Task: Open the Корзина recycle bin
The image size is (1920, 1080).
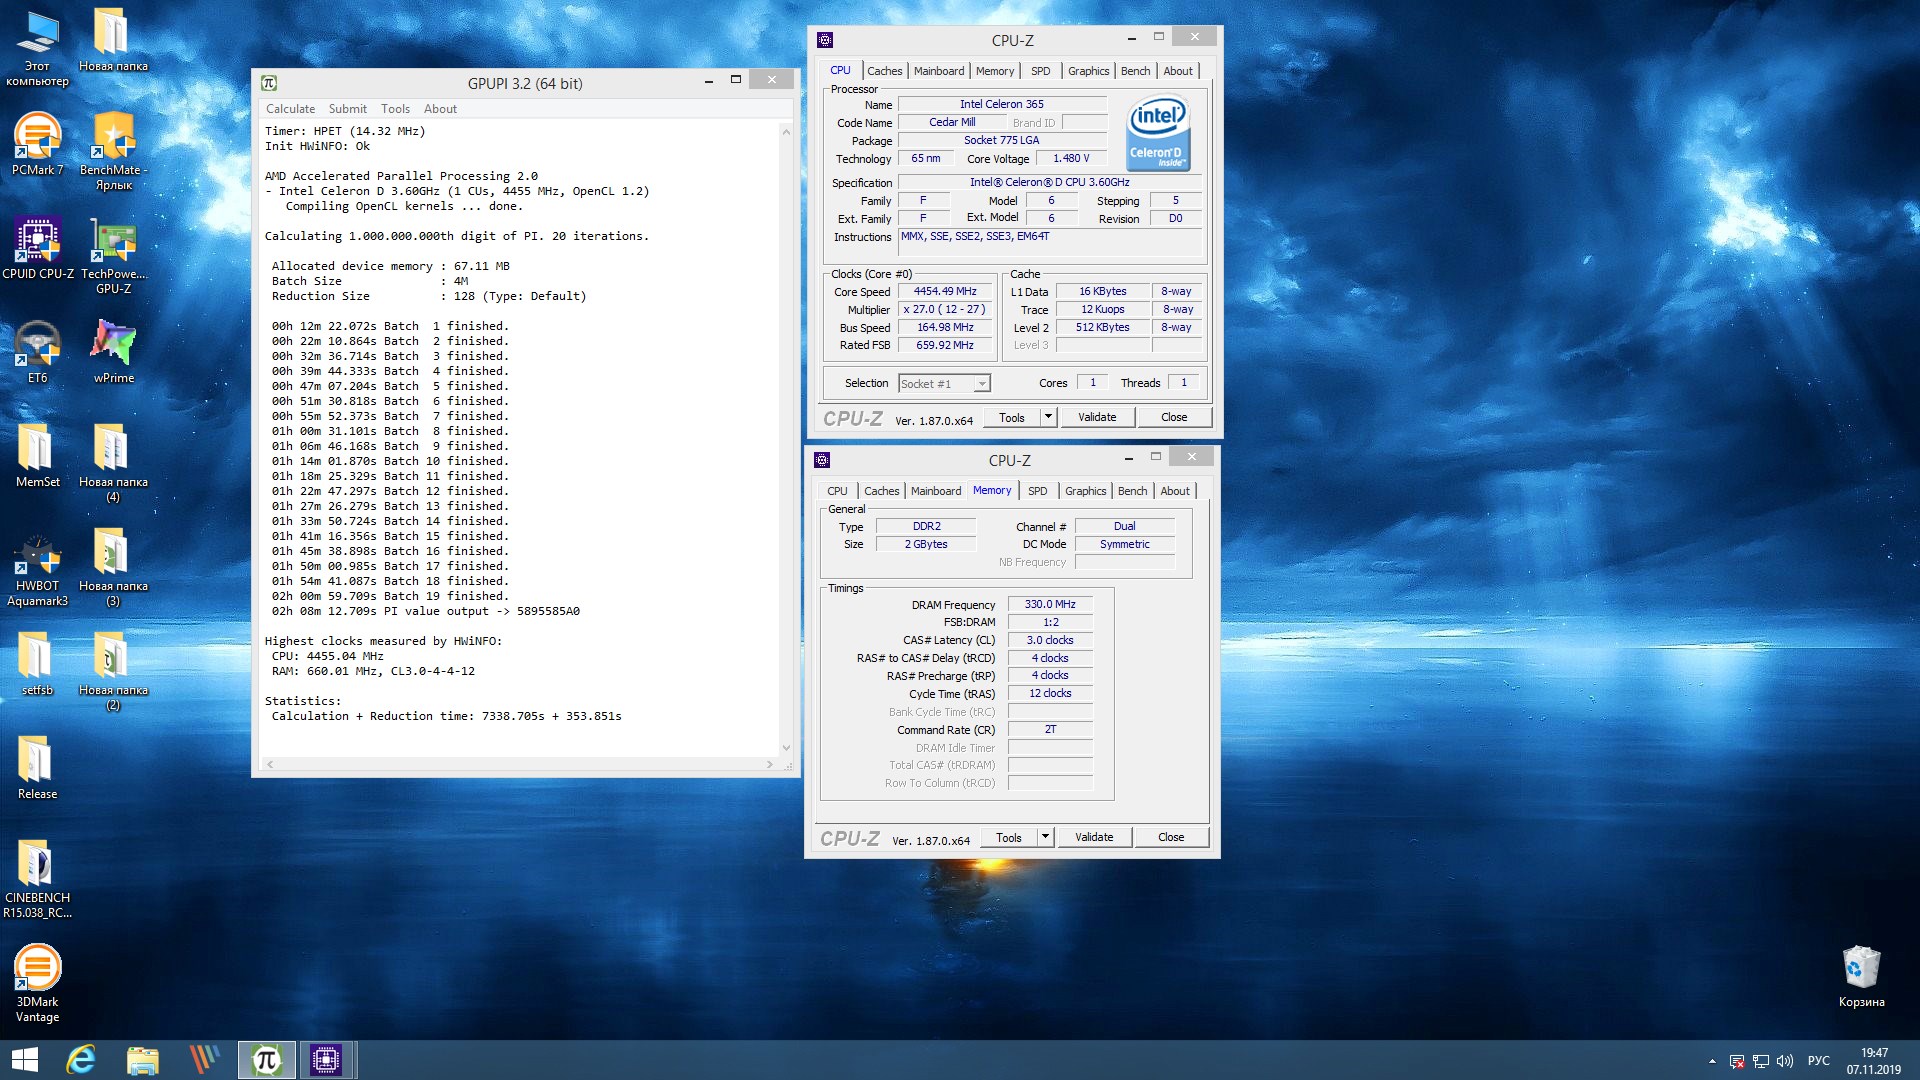Action: (1861, 977)
